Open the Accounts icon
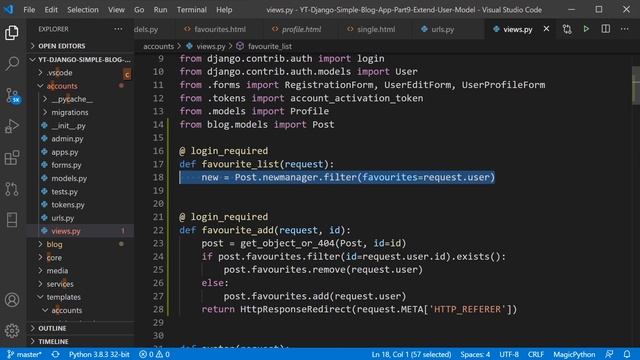The image size is (640, 360). click(12, 300)
